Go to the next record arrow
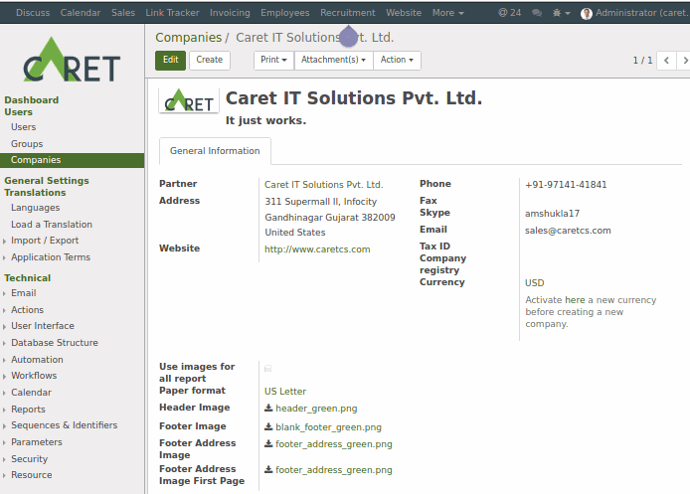 (x=683, y=60)
